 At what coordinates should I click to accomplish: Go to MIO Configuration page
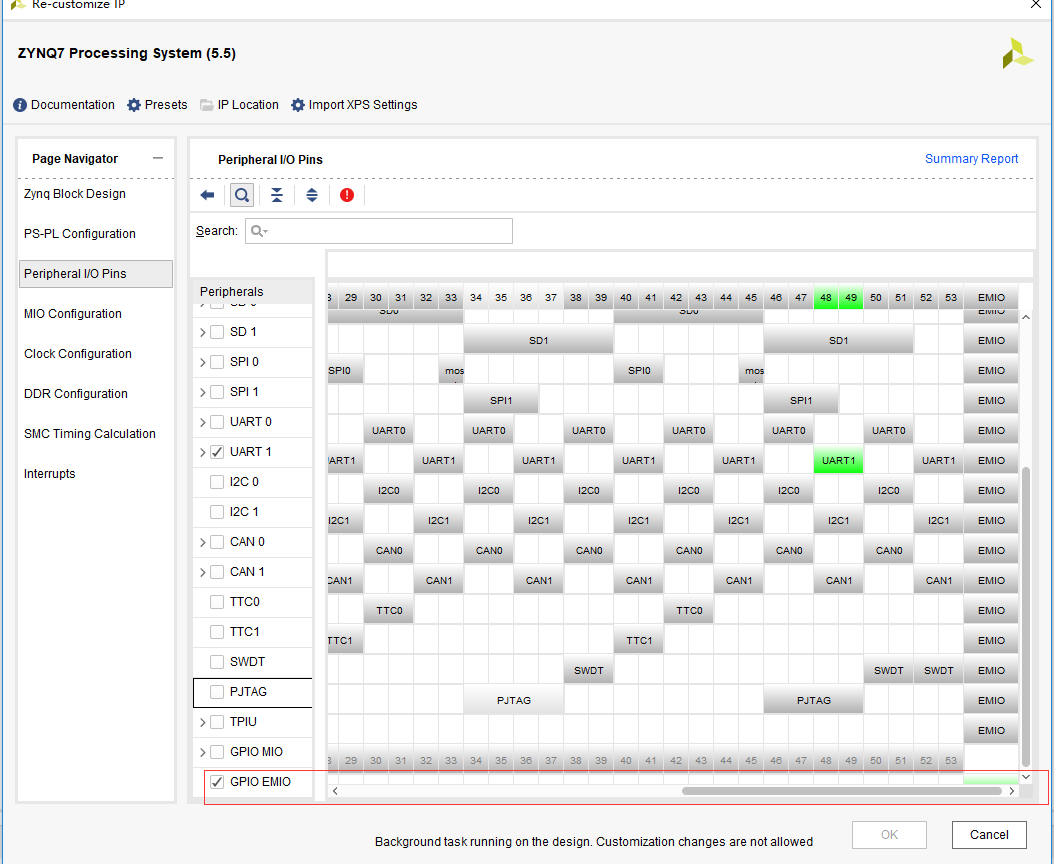pos(73,314)
